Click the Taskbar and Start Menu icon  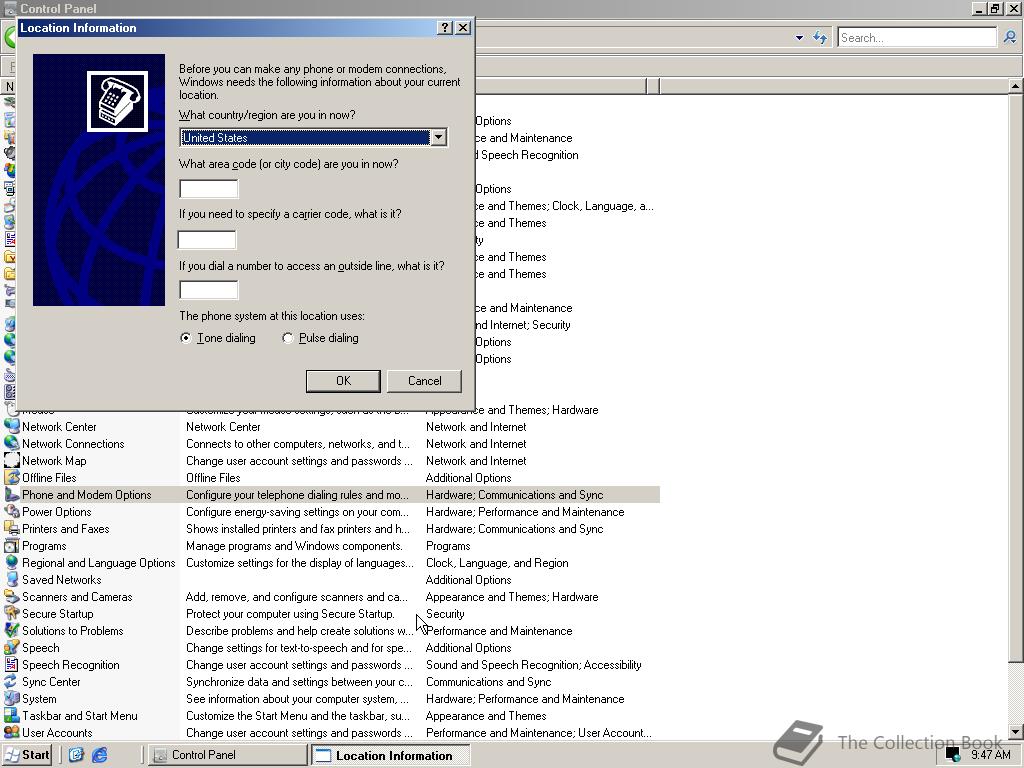(11, 715)
